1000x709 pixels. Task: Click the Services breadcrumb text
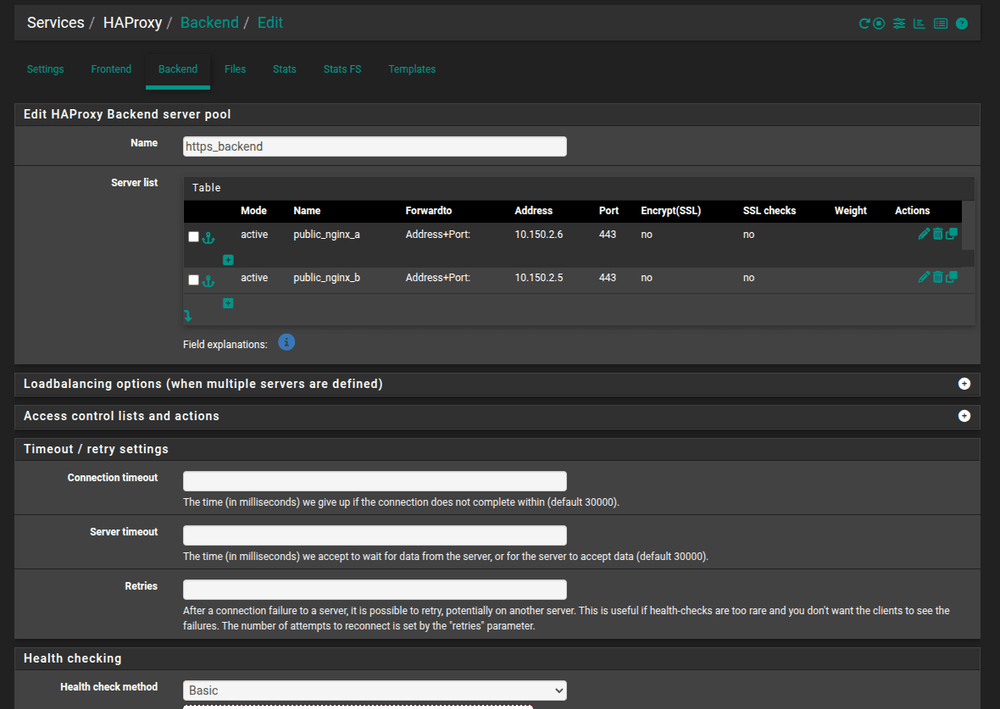coord(55,22)
